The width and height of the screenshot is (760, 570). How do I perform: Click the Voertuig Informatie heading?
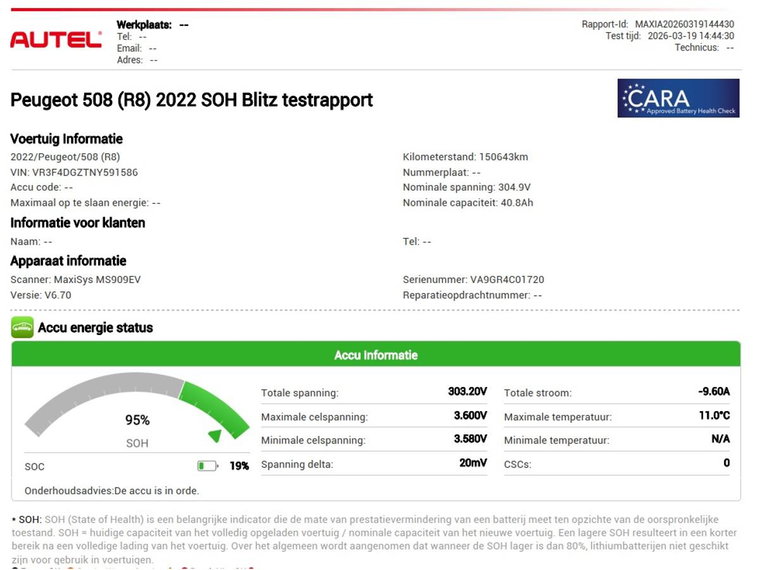click(x=66, y=139)
